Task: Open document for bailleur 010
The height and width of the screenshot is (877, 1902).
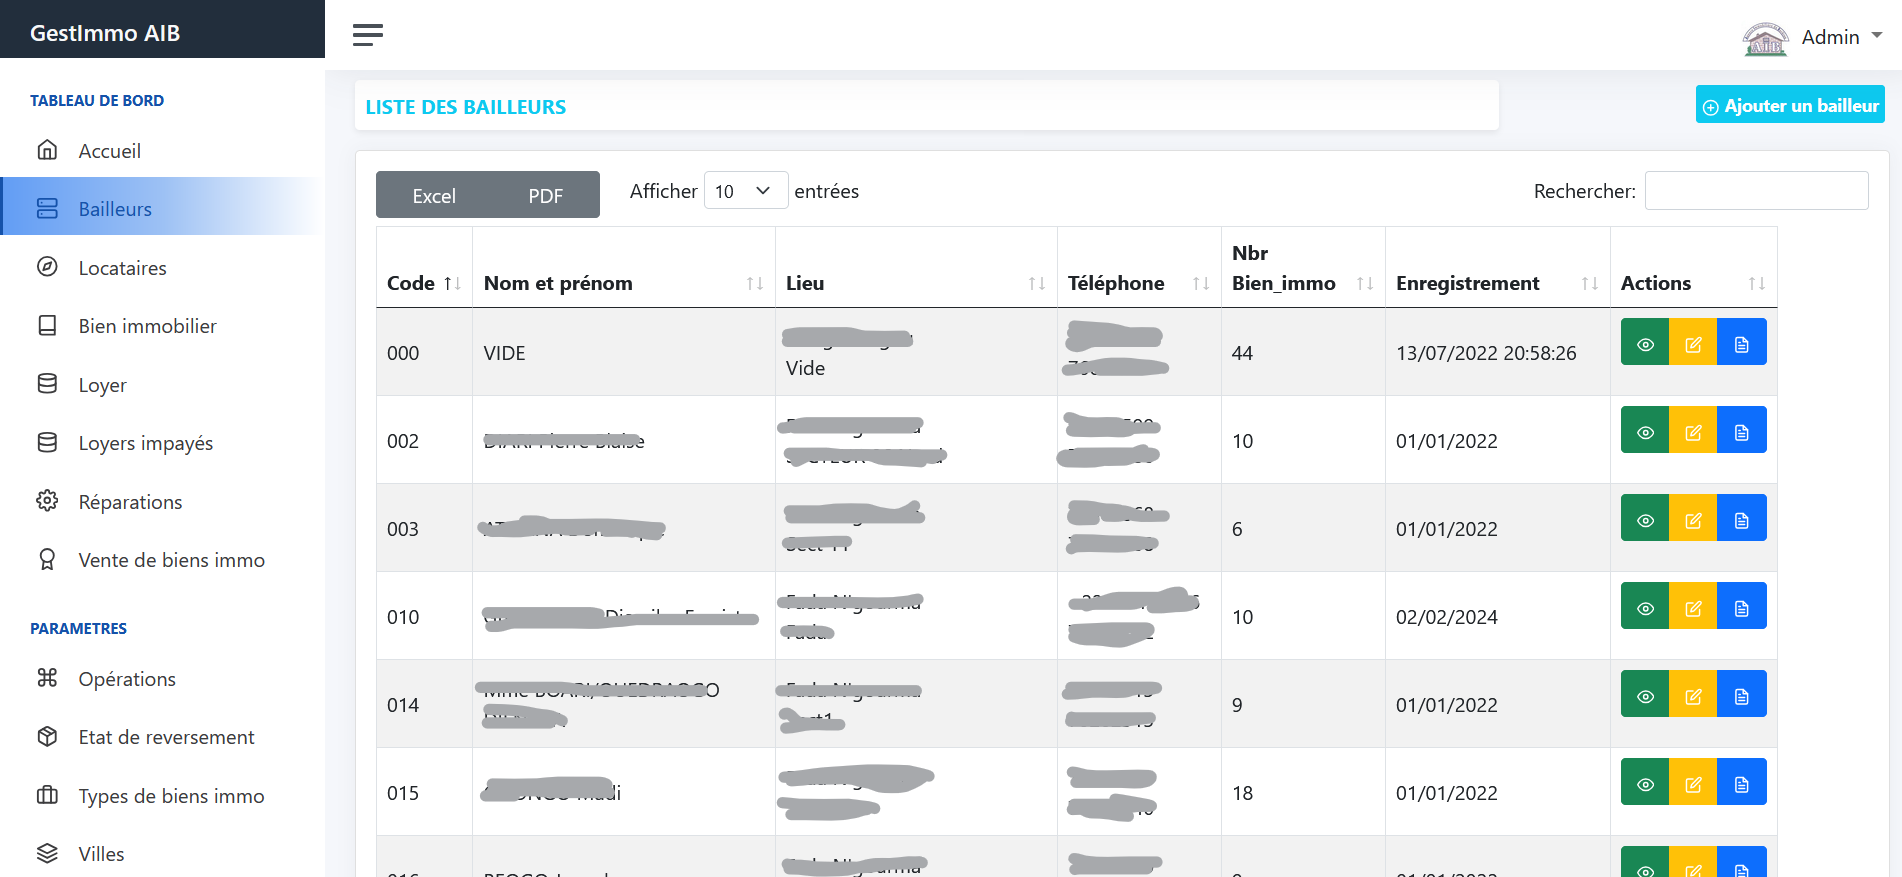Action: [x=1742, y=606]
